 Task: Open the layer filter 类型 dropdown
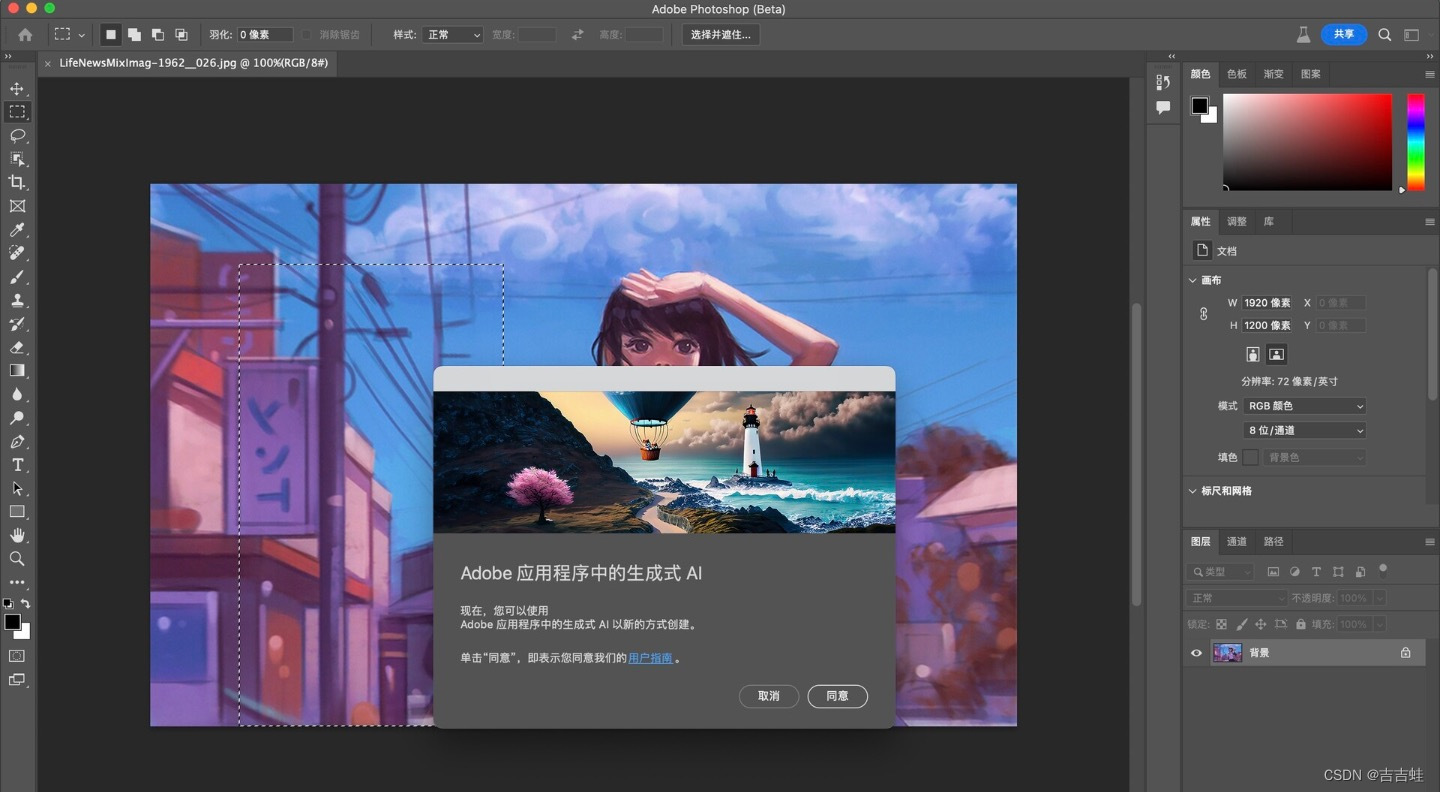coord(1221,572)
